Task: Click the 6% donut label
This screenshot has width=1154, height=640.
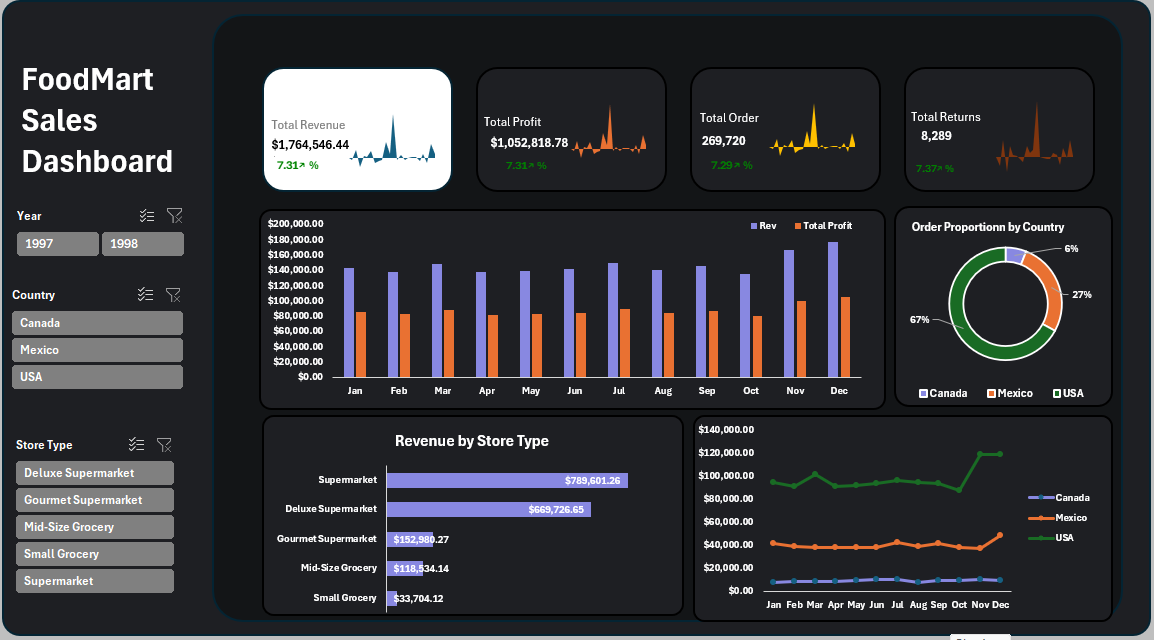Action: (1071, 249)
